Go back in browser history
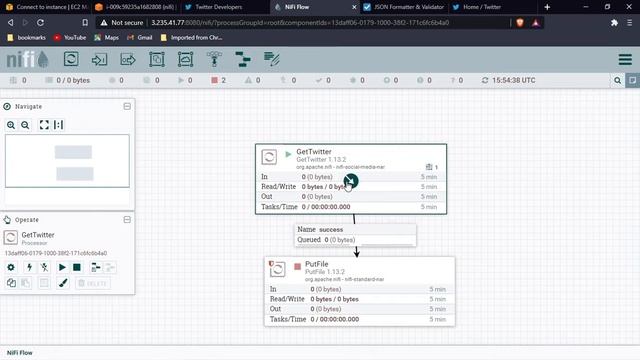 (11, 22)
